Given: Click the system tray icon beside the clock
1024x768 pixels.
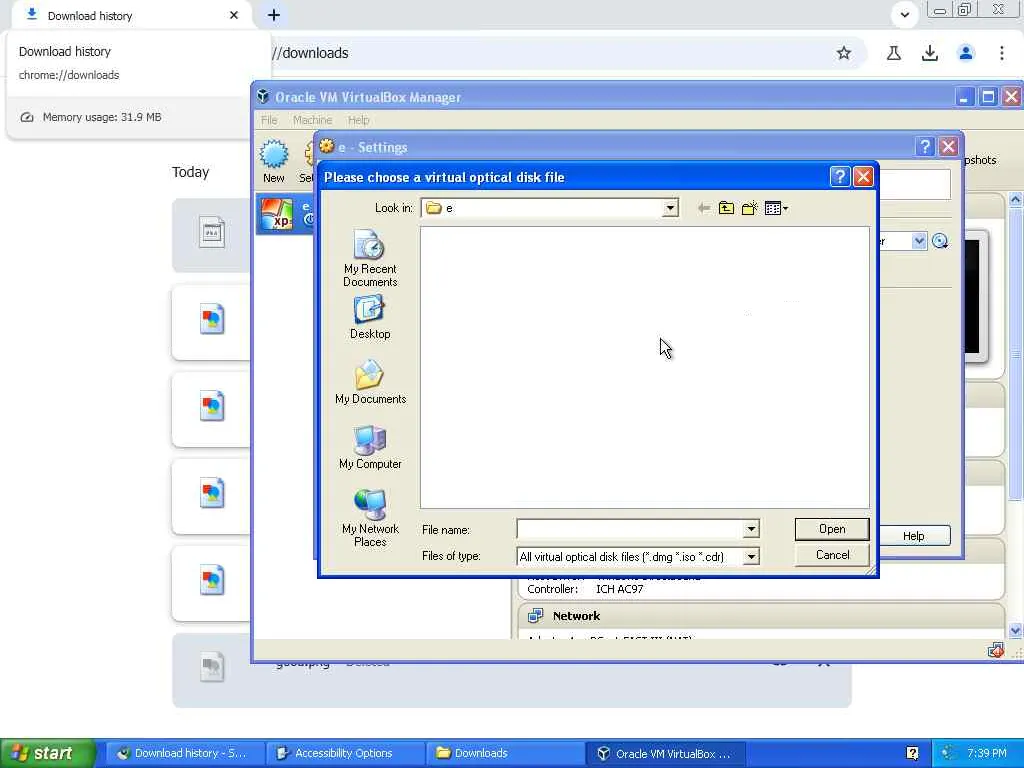Looking at the screenshot, I should (948, 753).
